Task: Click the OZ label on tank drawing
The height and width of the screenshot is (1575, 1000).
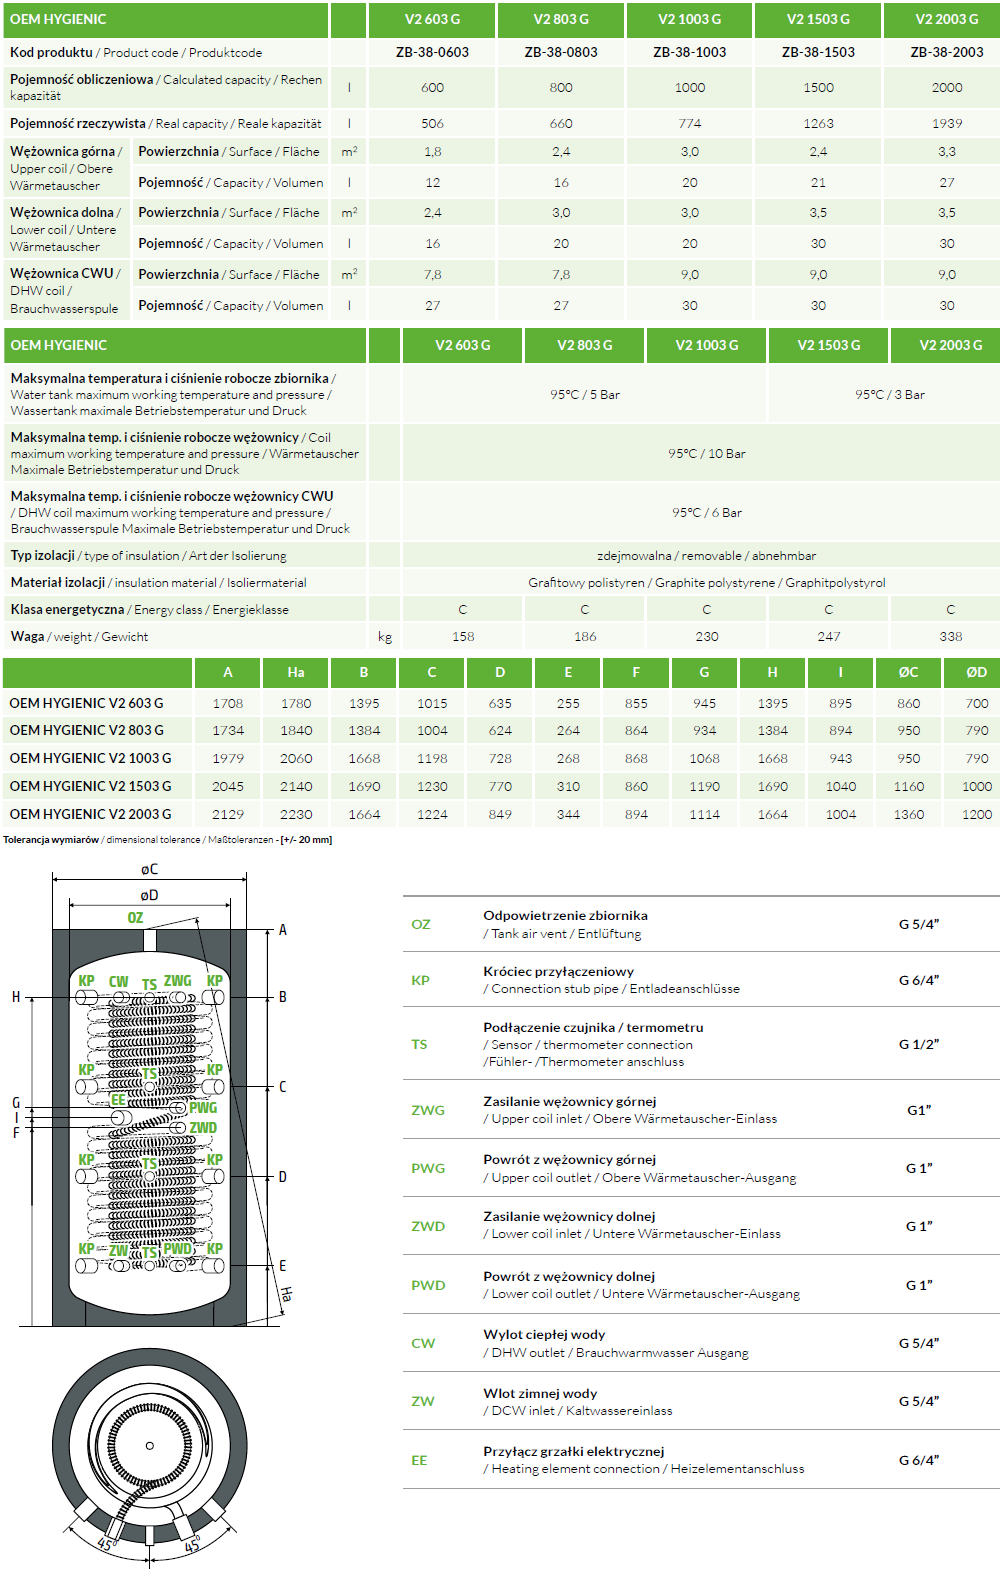Action: click(x=135, y=917)
